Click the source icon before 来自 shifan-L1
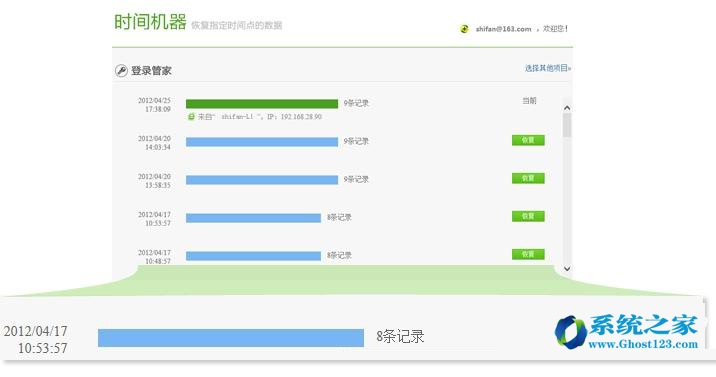 click(x=191, y=117)
